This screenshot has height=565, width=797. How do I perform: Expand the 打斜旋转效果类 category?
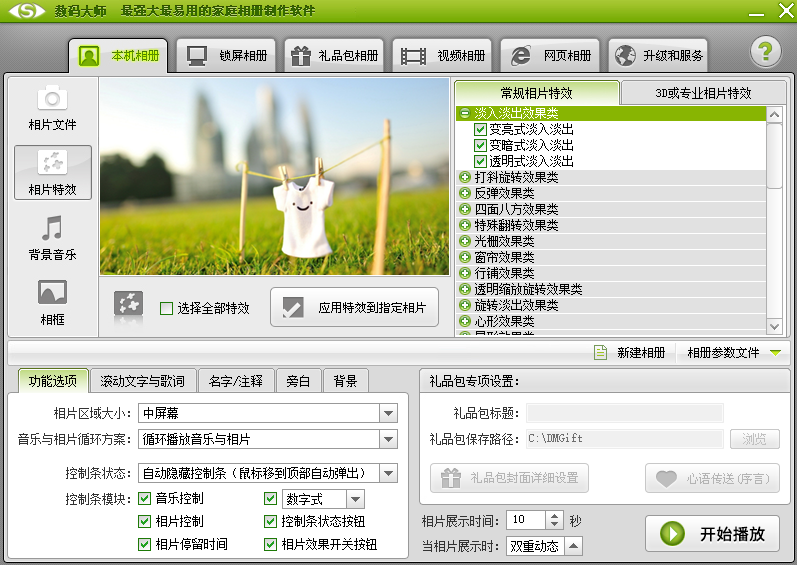[x=465, y=177]
